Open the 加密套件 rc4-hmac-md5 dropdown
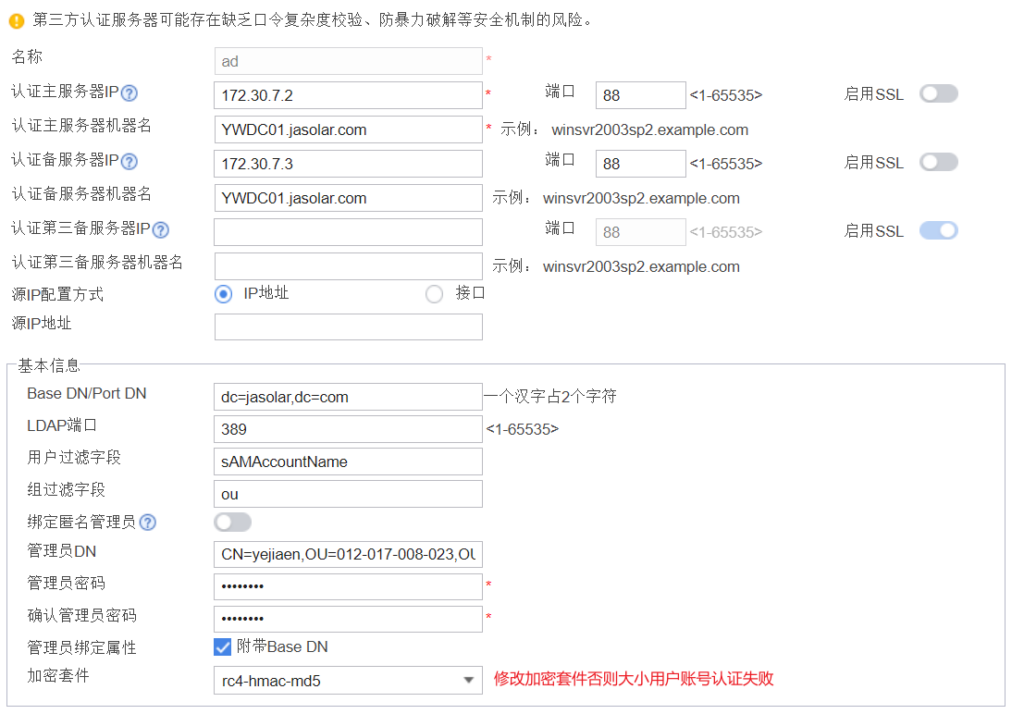 pyautogui.click(x=348, y=681)
